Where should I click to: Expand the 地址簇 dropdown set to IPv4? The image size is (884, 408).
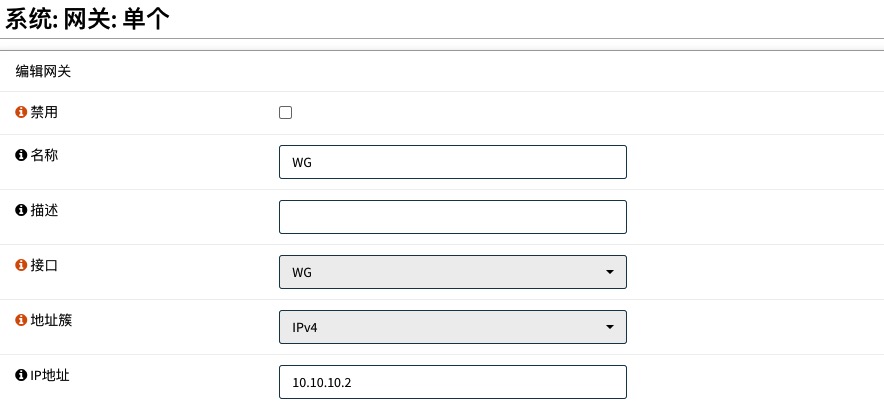point(452,327)
